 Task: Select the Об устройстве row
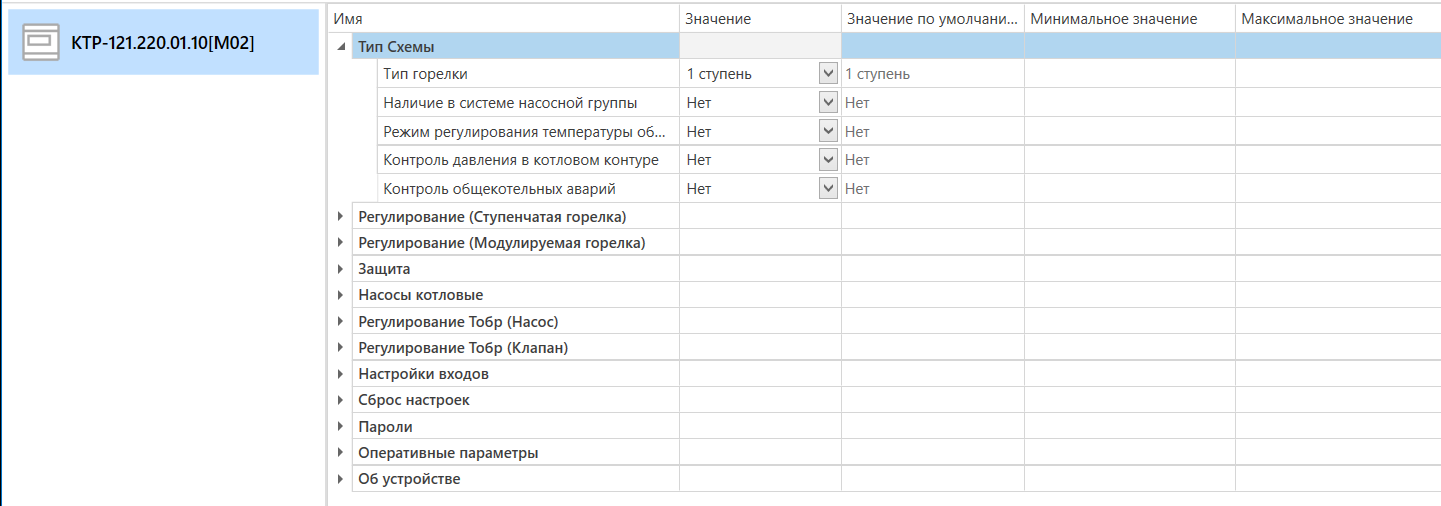(x=409, y=479)
